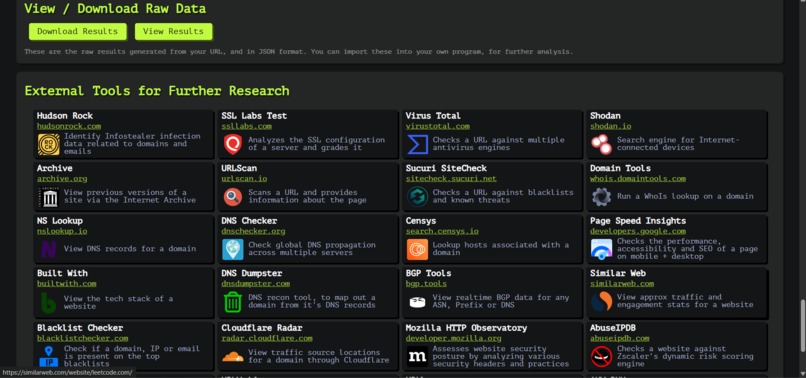This screenshot has width=806, height=378.
Task: Follow the radar.cloudflare.com link
Action: point(267,338)
